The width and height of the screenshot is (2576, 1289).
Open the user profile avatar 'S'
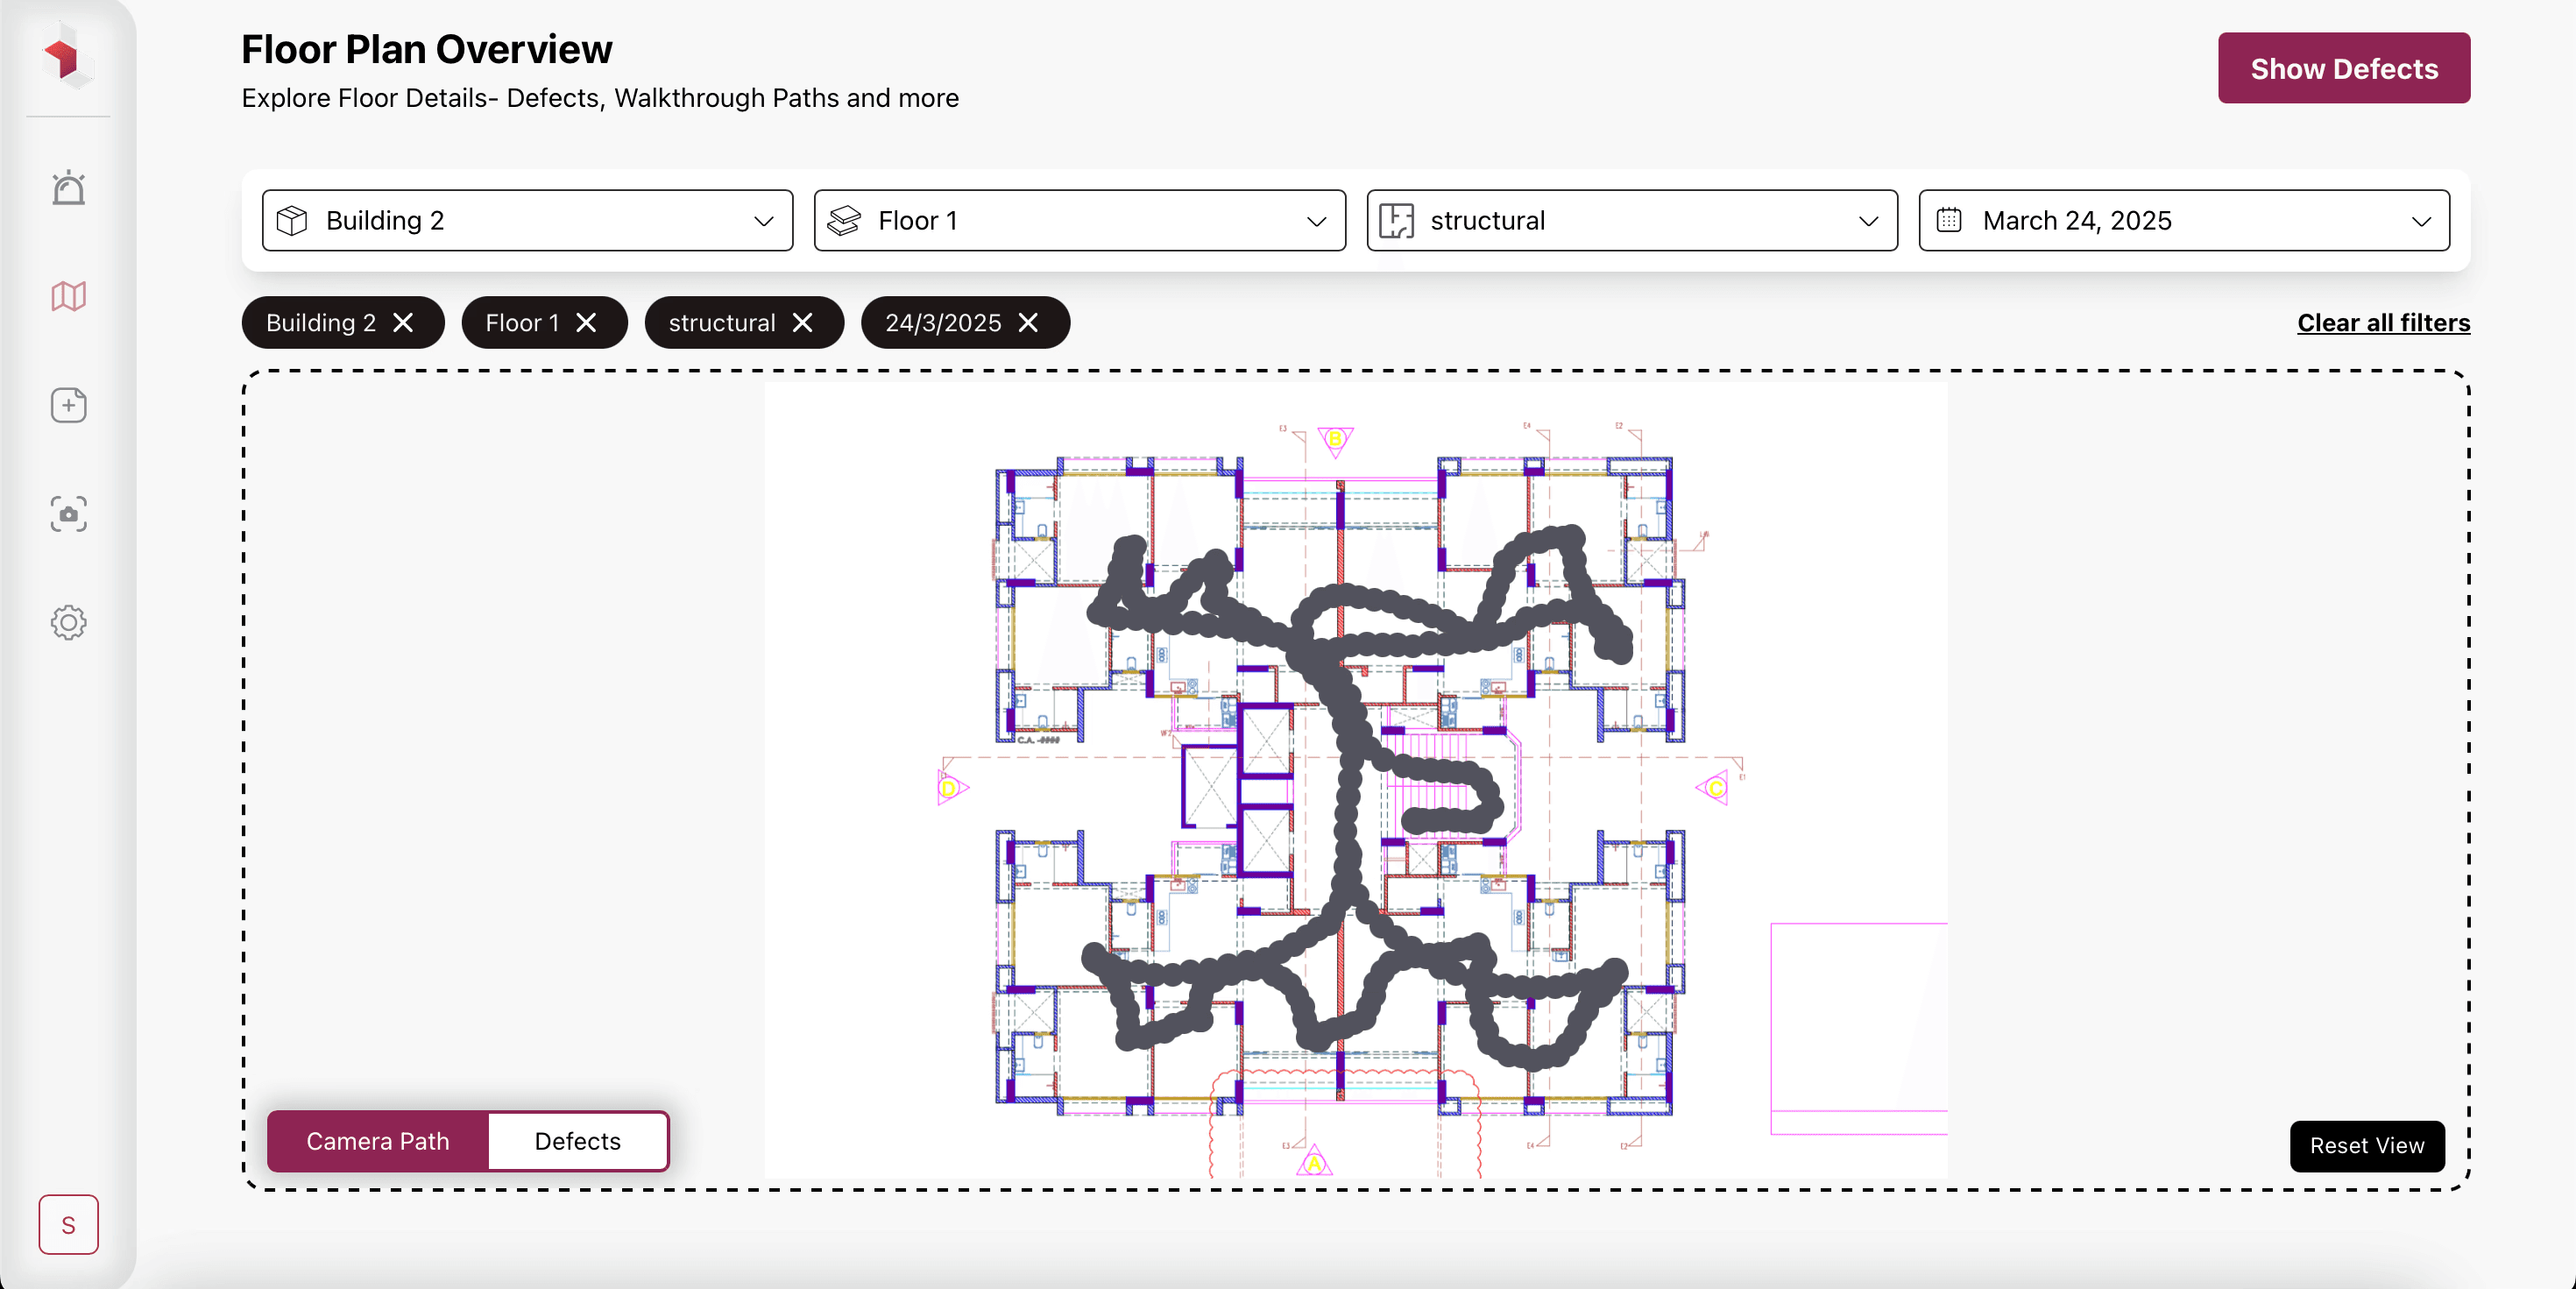(68, 1224)
